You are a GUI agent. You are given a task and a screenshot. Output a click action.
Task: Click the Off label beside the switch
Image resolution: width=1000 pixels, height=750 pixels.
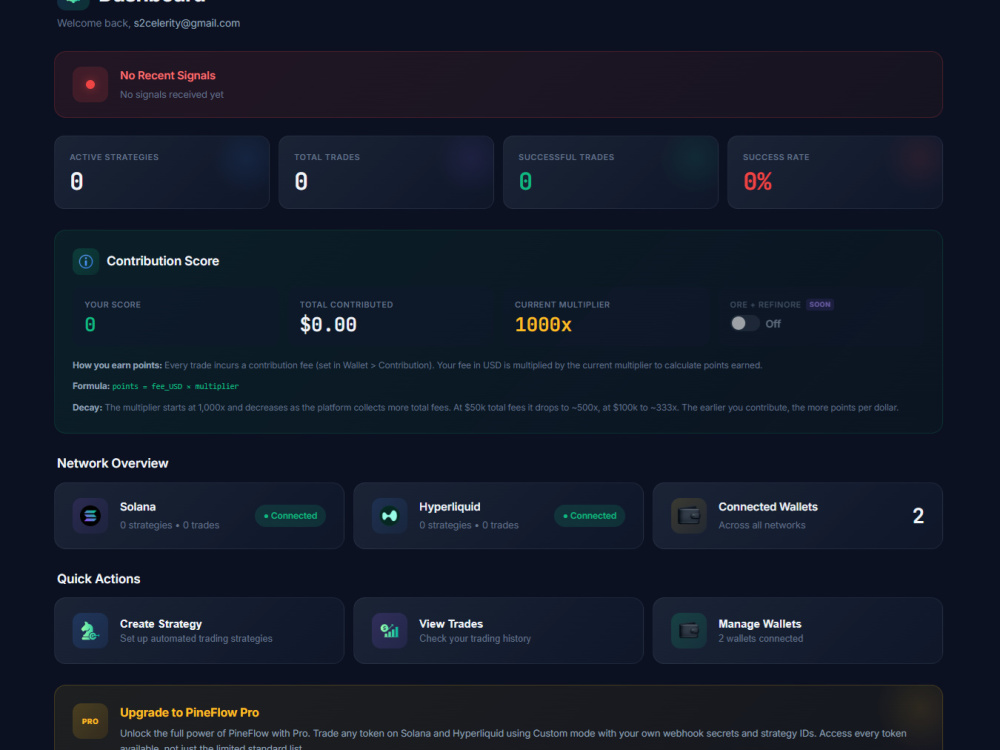(773, 324)
